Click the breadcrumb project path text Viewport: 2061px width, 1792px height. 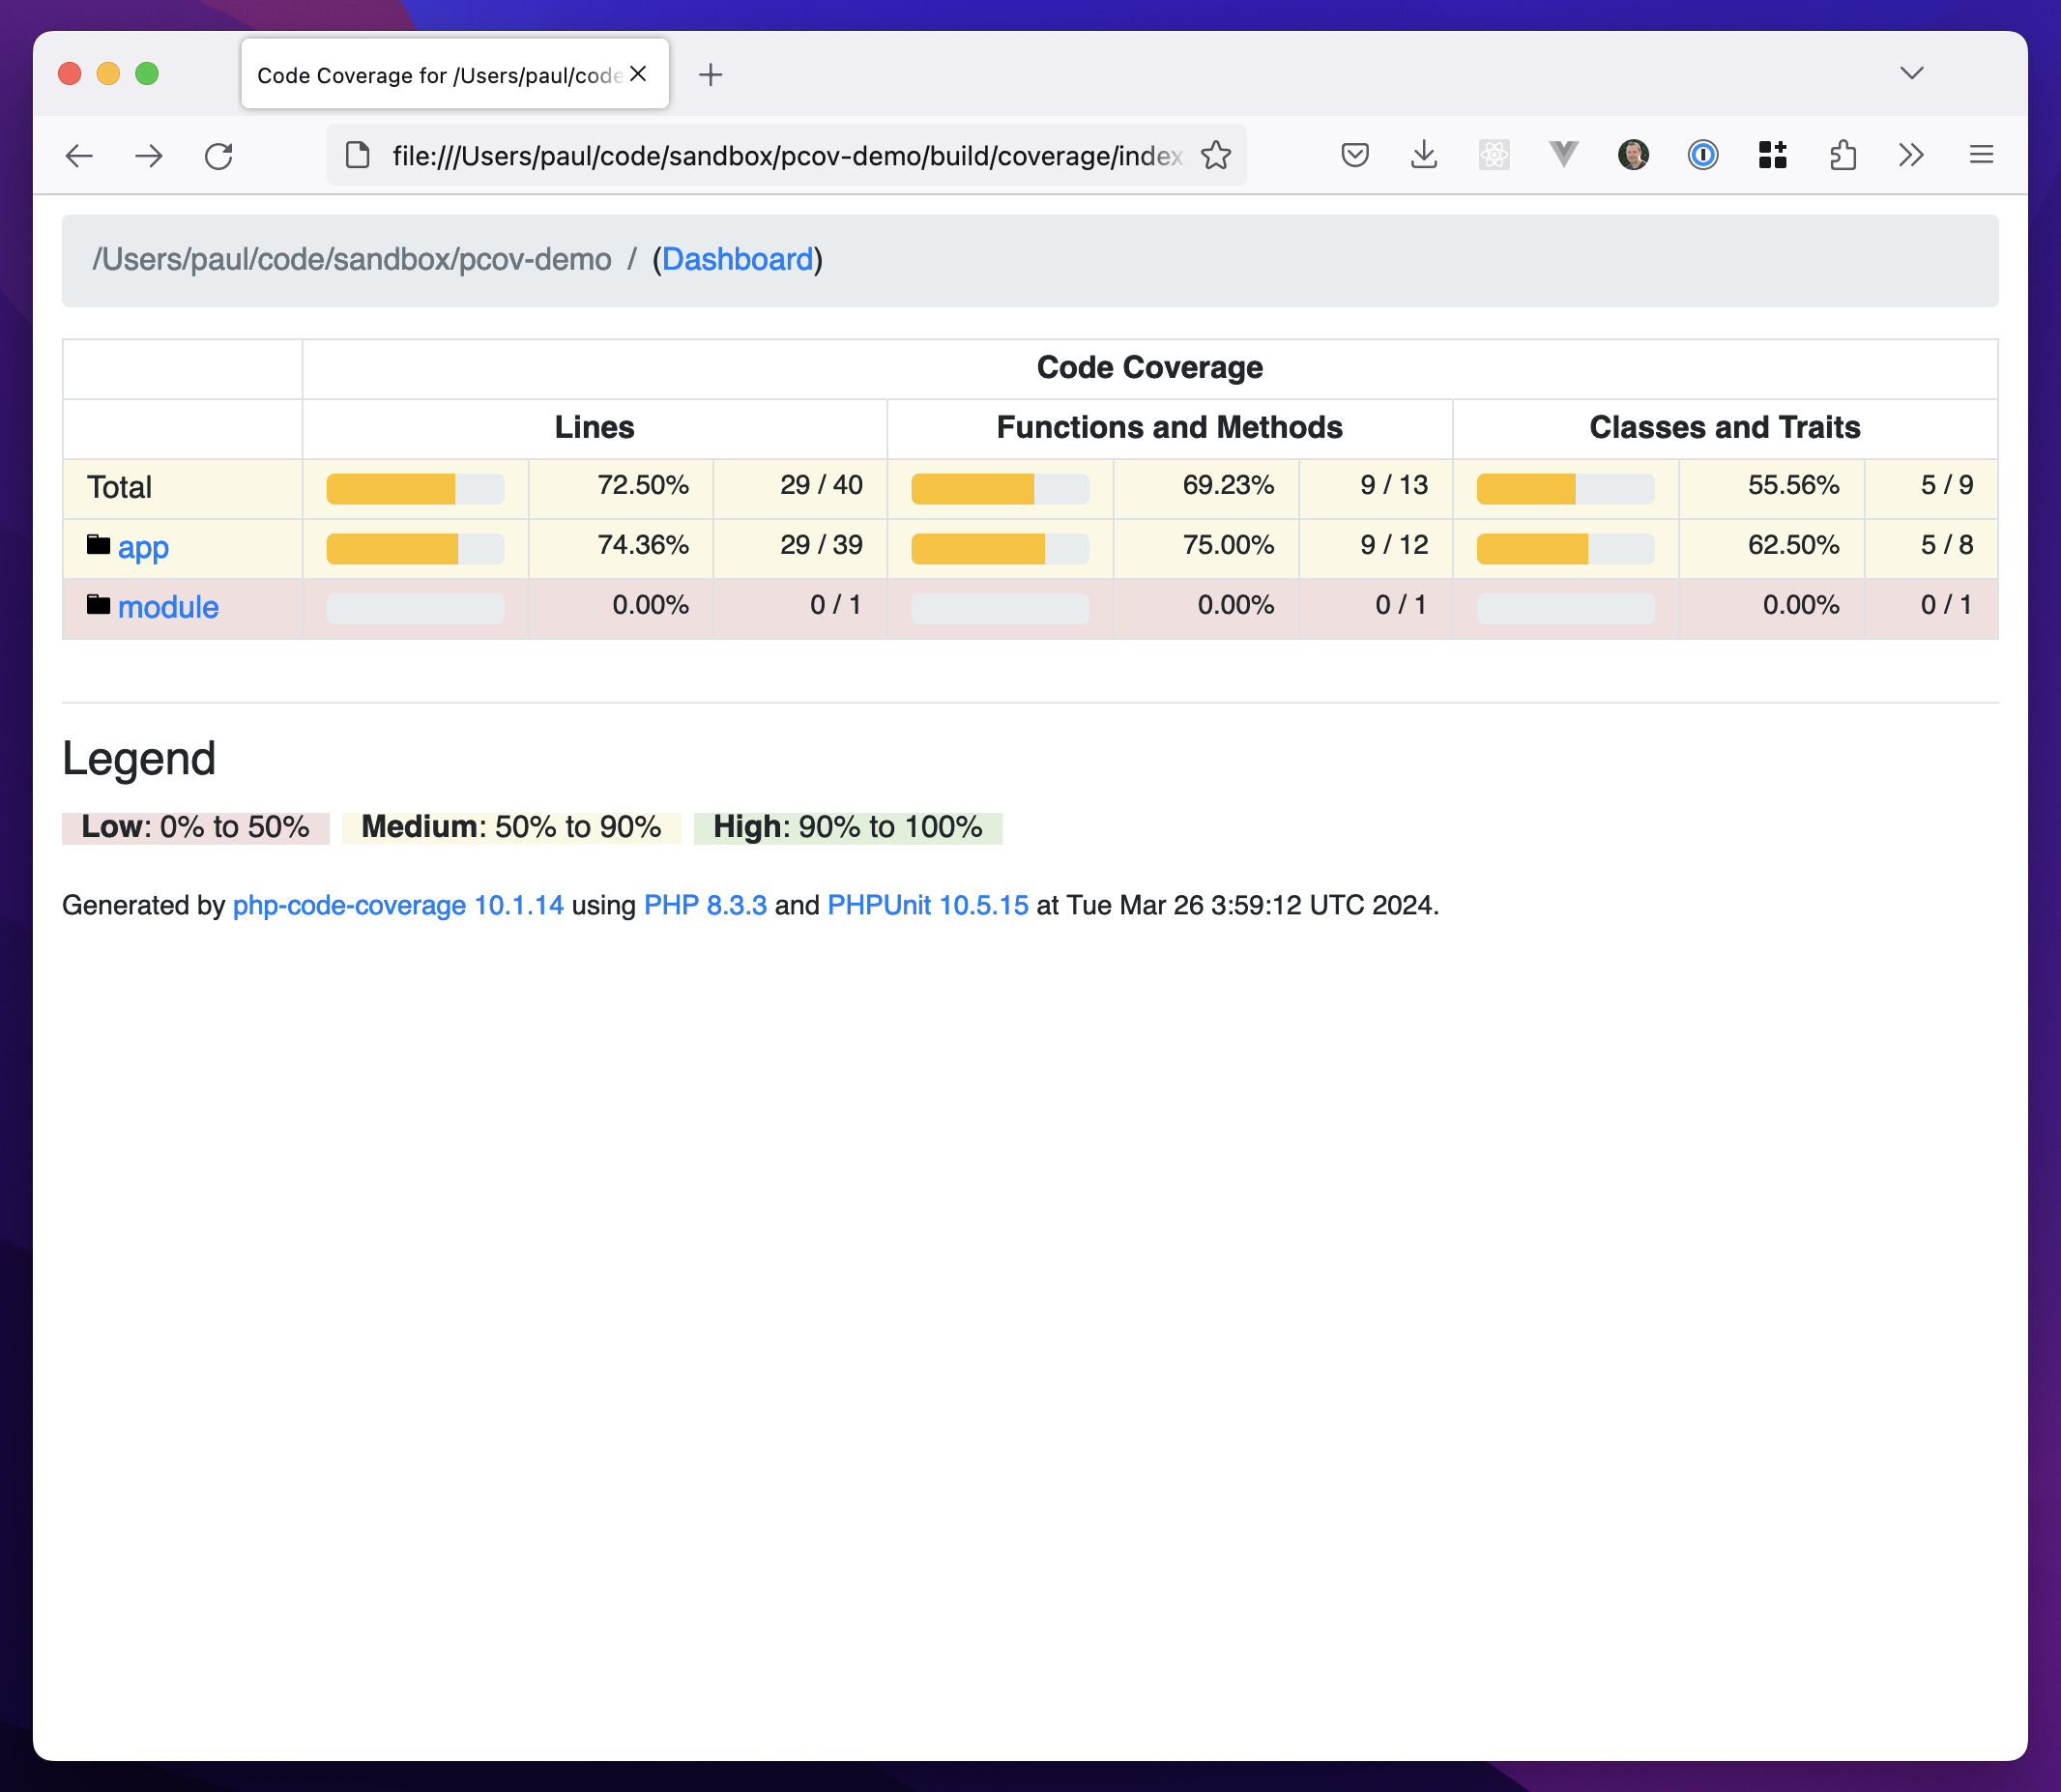352,260
